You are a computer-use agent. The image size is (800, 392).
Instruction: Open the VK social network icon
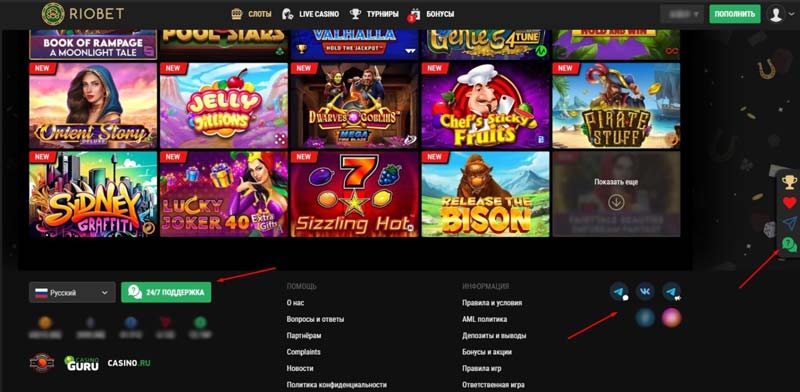click(645, 291)
